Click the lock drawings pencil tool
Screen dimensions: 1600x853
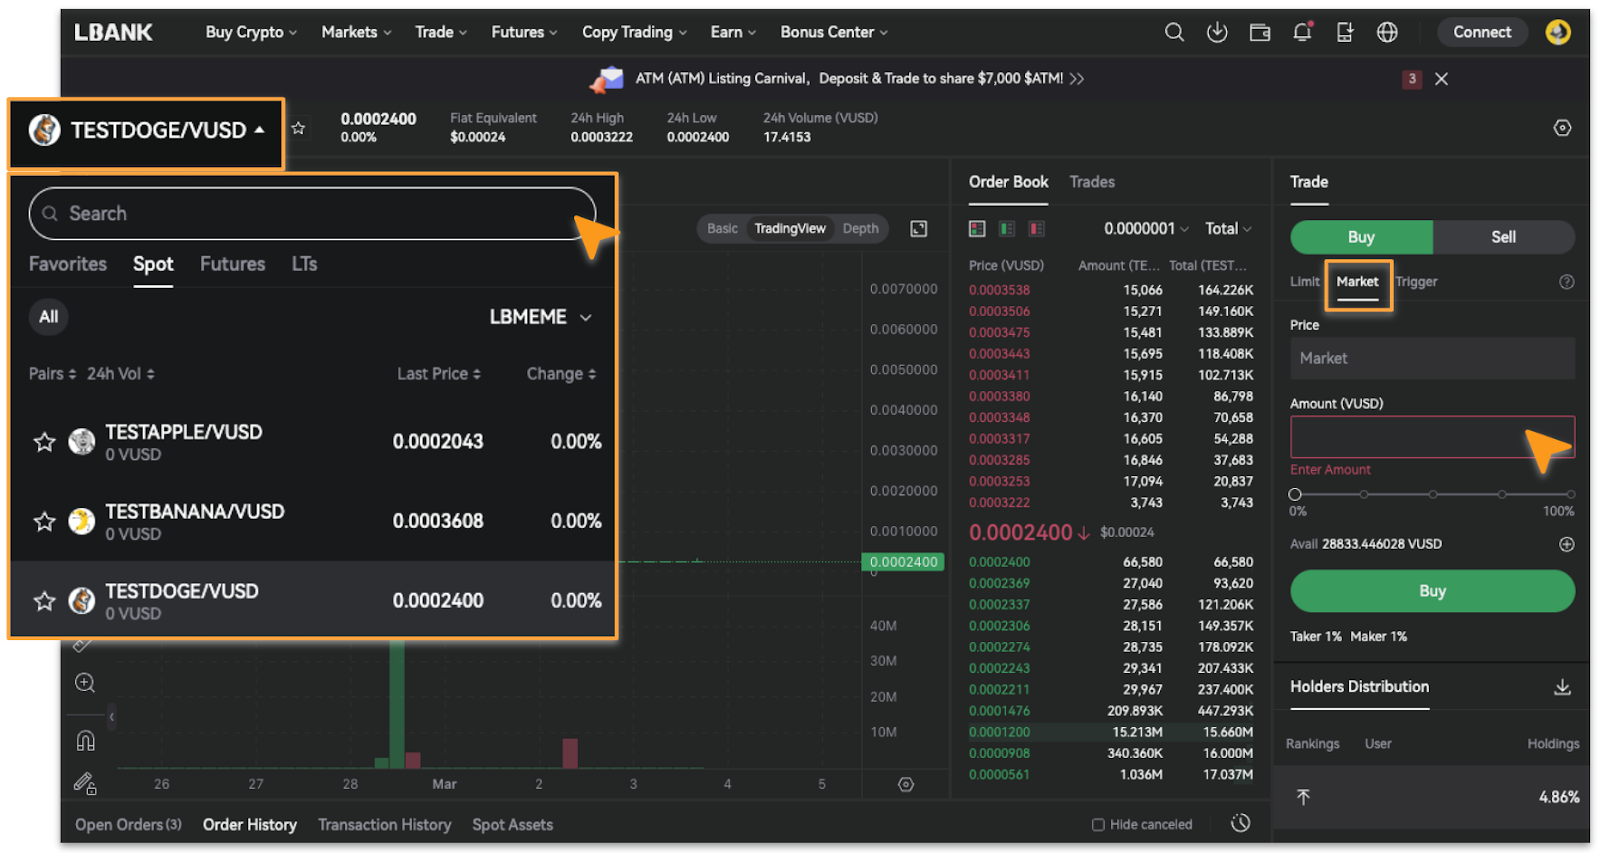tap(85, 784)
